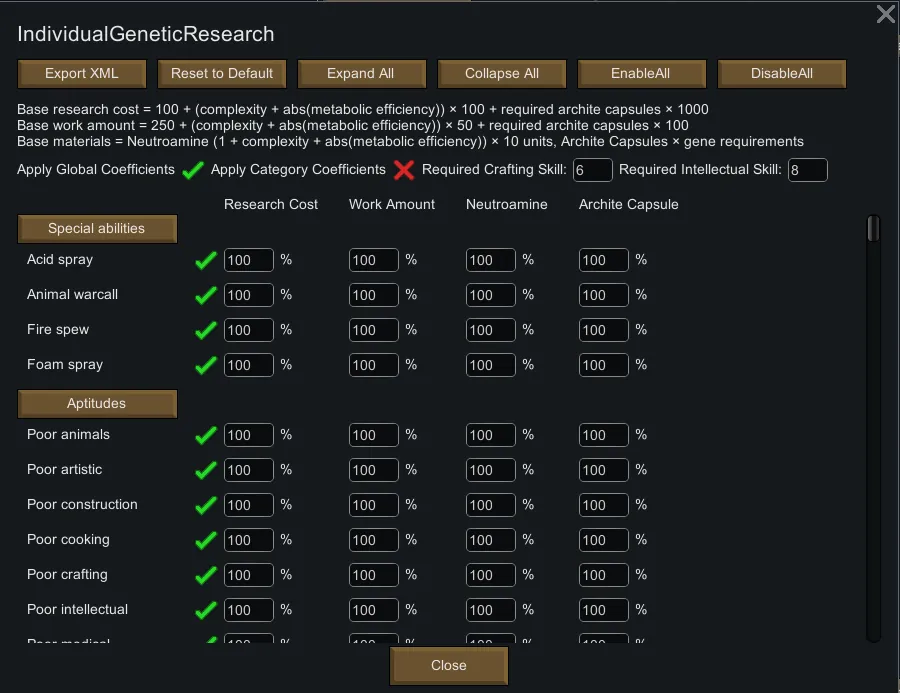
Task: Toggle the Acid spray green checkmark
Action: (x=206, y=260)
